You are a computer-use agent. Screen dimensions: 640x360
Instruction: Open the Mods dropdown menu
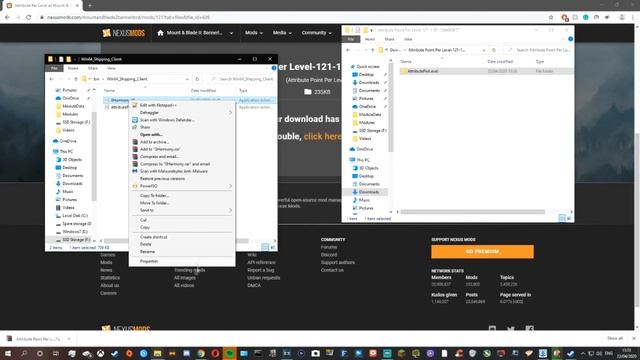point(253,33)
